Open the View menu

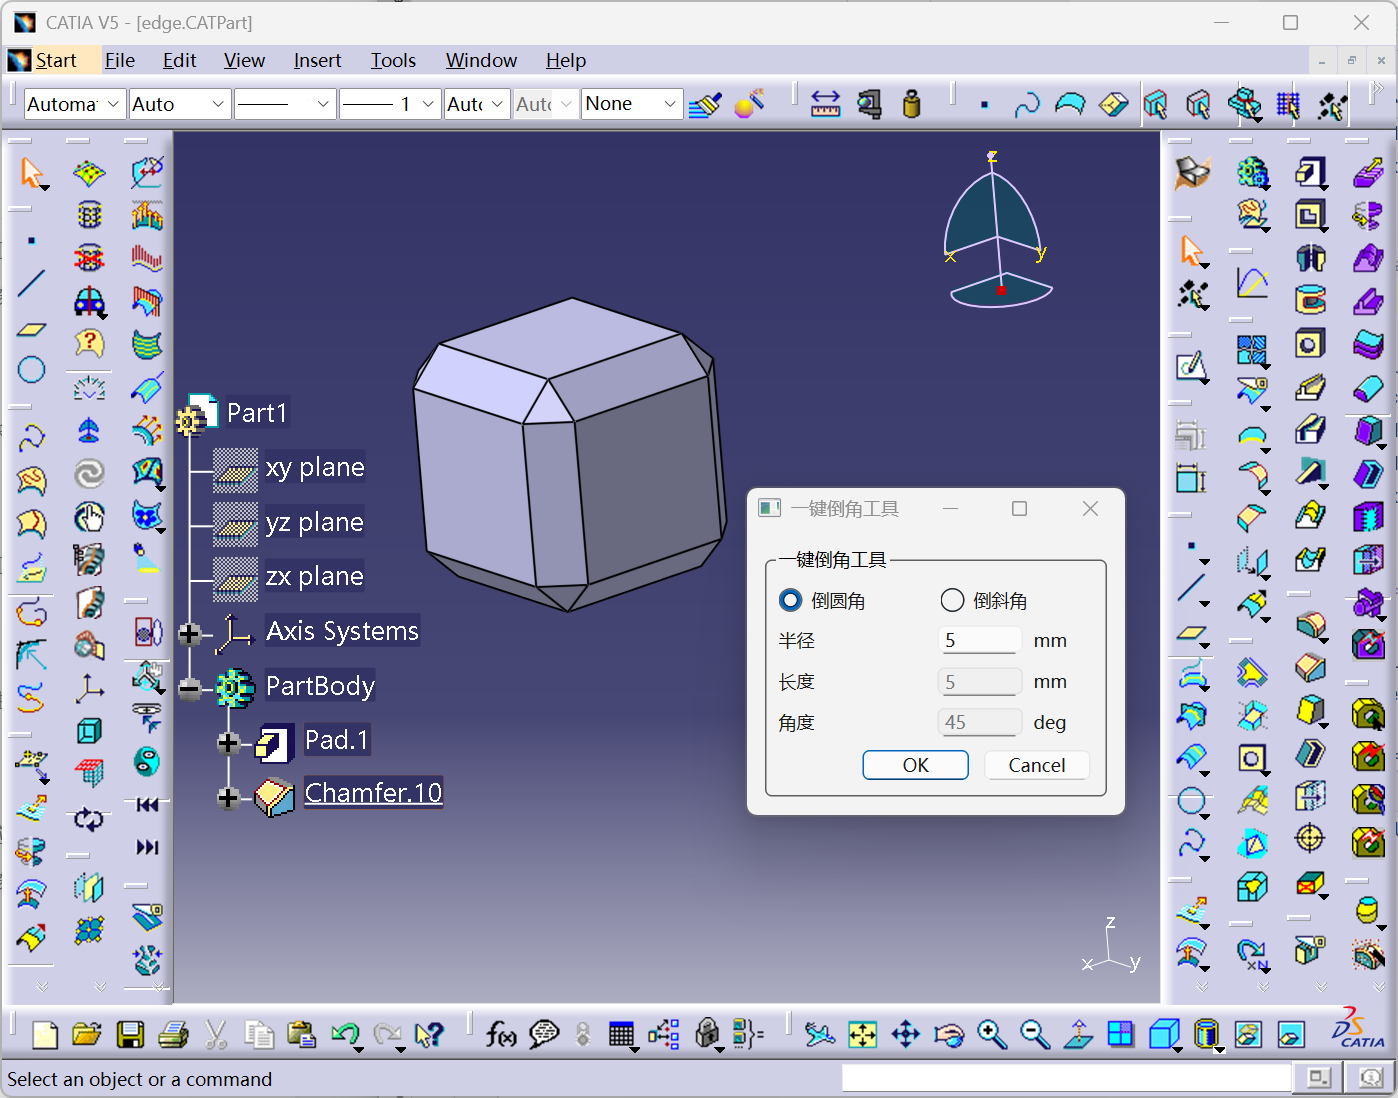click(x=244, y=61)
